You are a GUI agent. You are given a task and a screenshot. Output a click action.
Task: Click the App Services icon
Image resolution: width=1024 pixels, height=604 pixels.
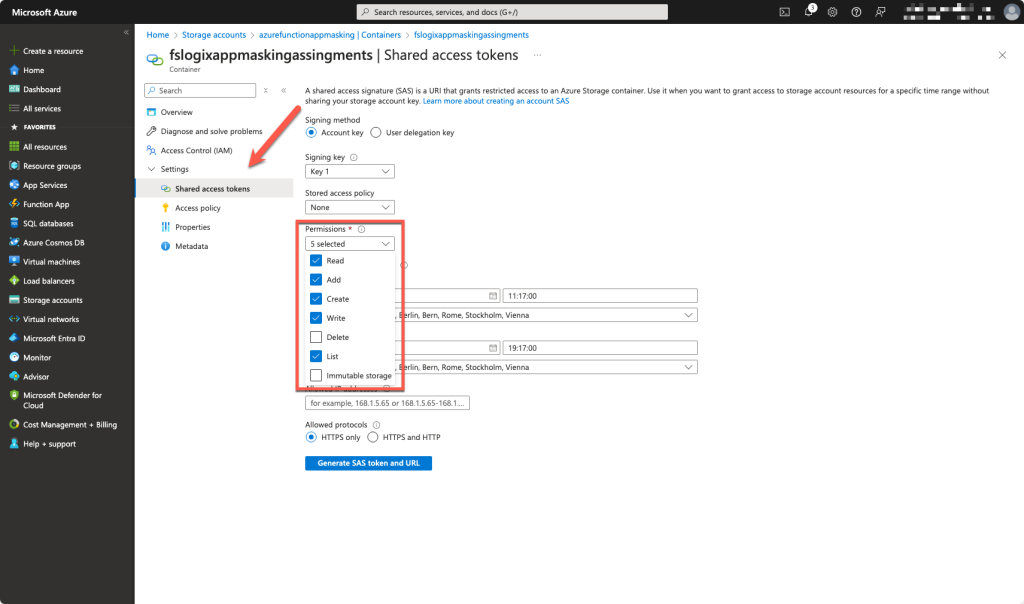click(x=14, y=185)
